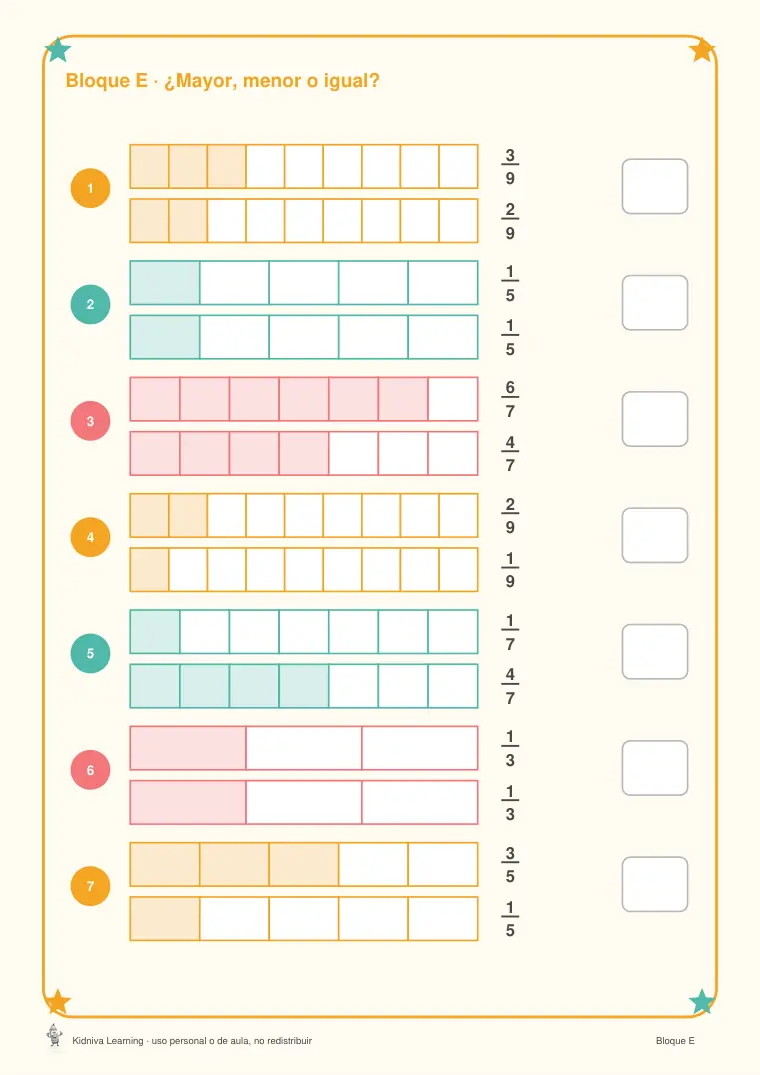Viewport: 760px width, 1075px height.
Task: Click the pink number 3 circle badge
Action: tap(90, 421)
